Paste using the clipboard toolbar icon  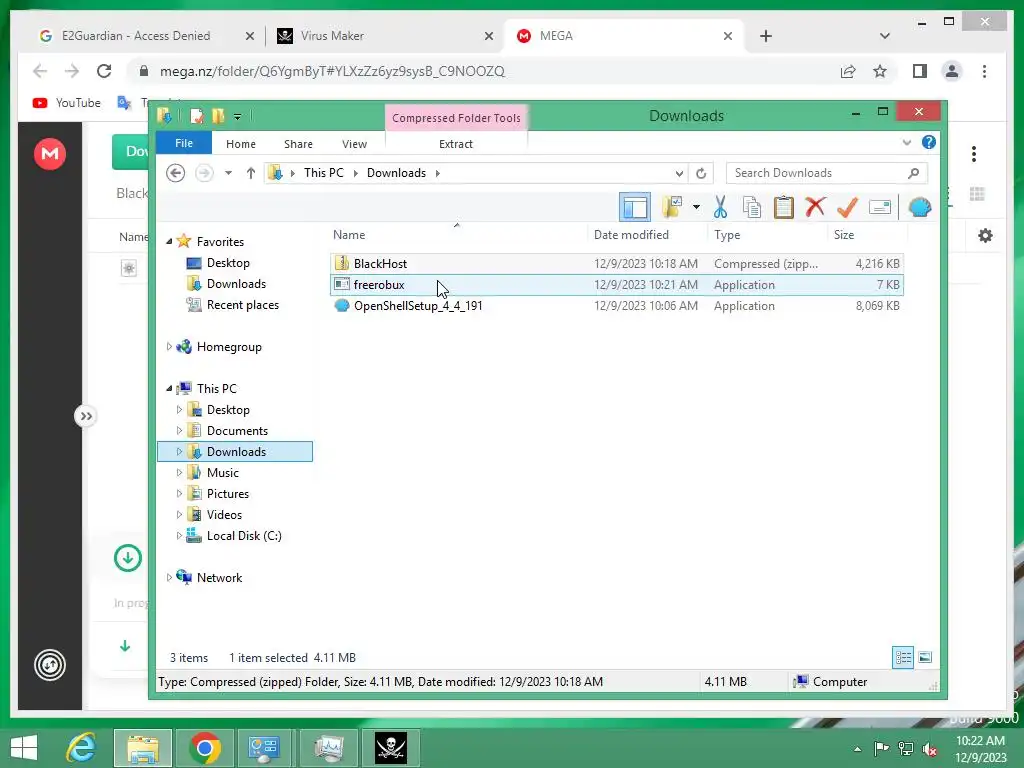(x=784, y=208)
